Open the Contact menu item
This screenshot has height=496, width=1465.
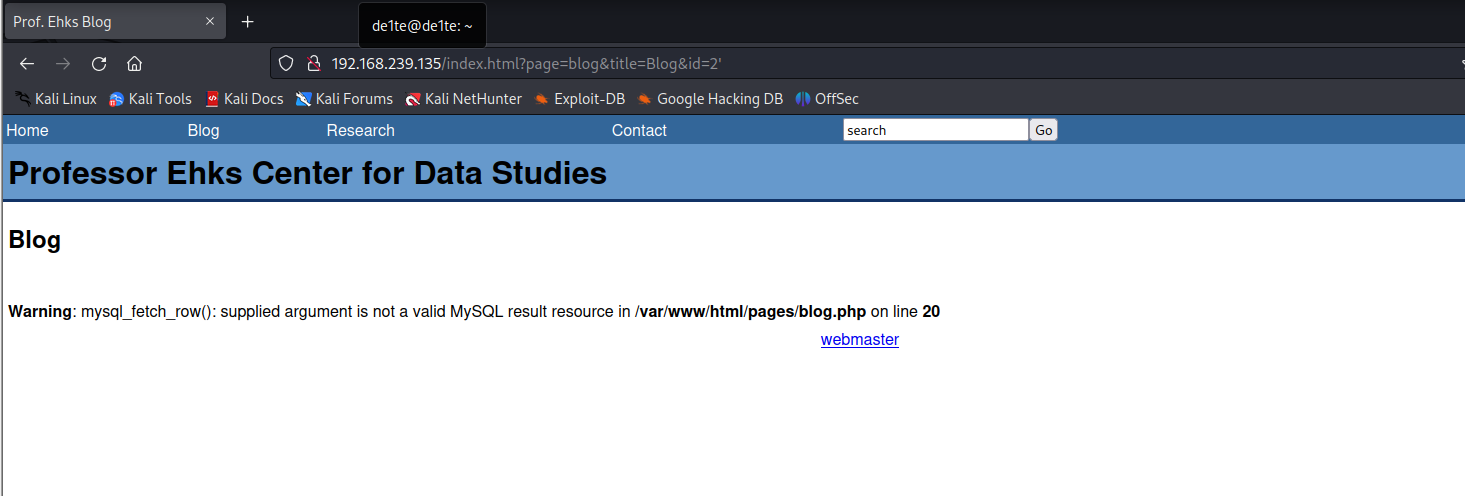click(x=639, y=130)
